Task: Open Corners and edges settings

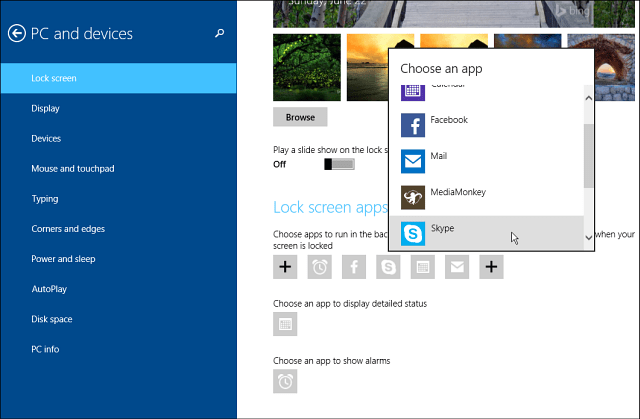Action: tap(118, 228)
